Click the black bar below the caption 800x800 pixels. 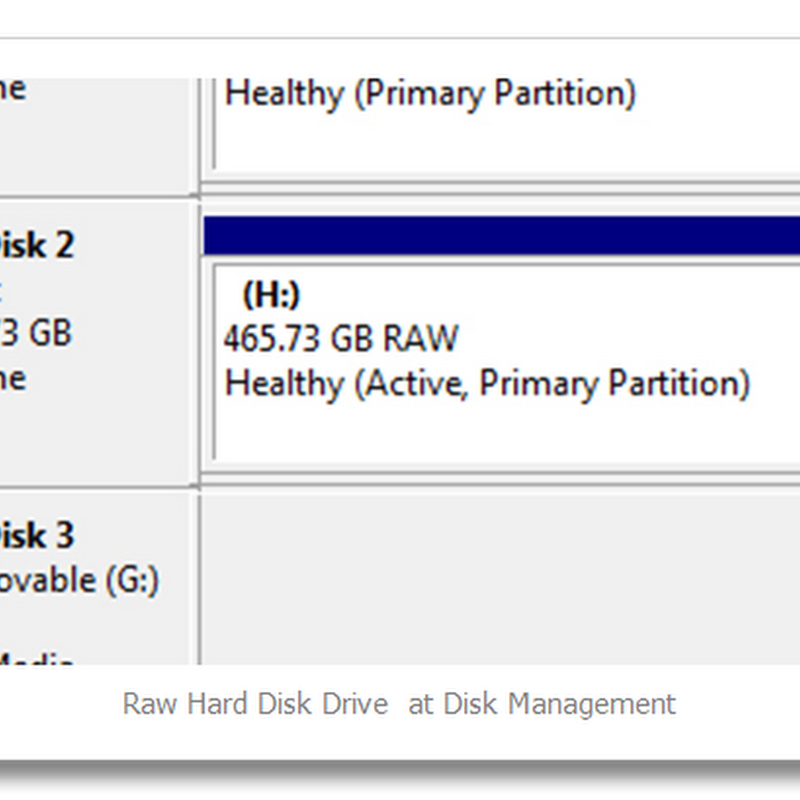(x=400, y=775)
